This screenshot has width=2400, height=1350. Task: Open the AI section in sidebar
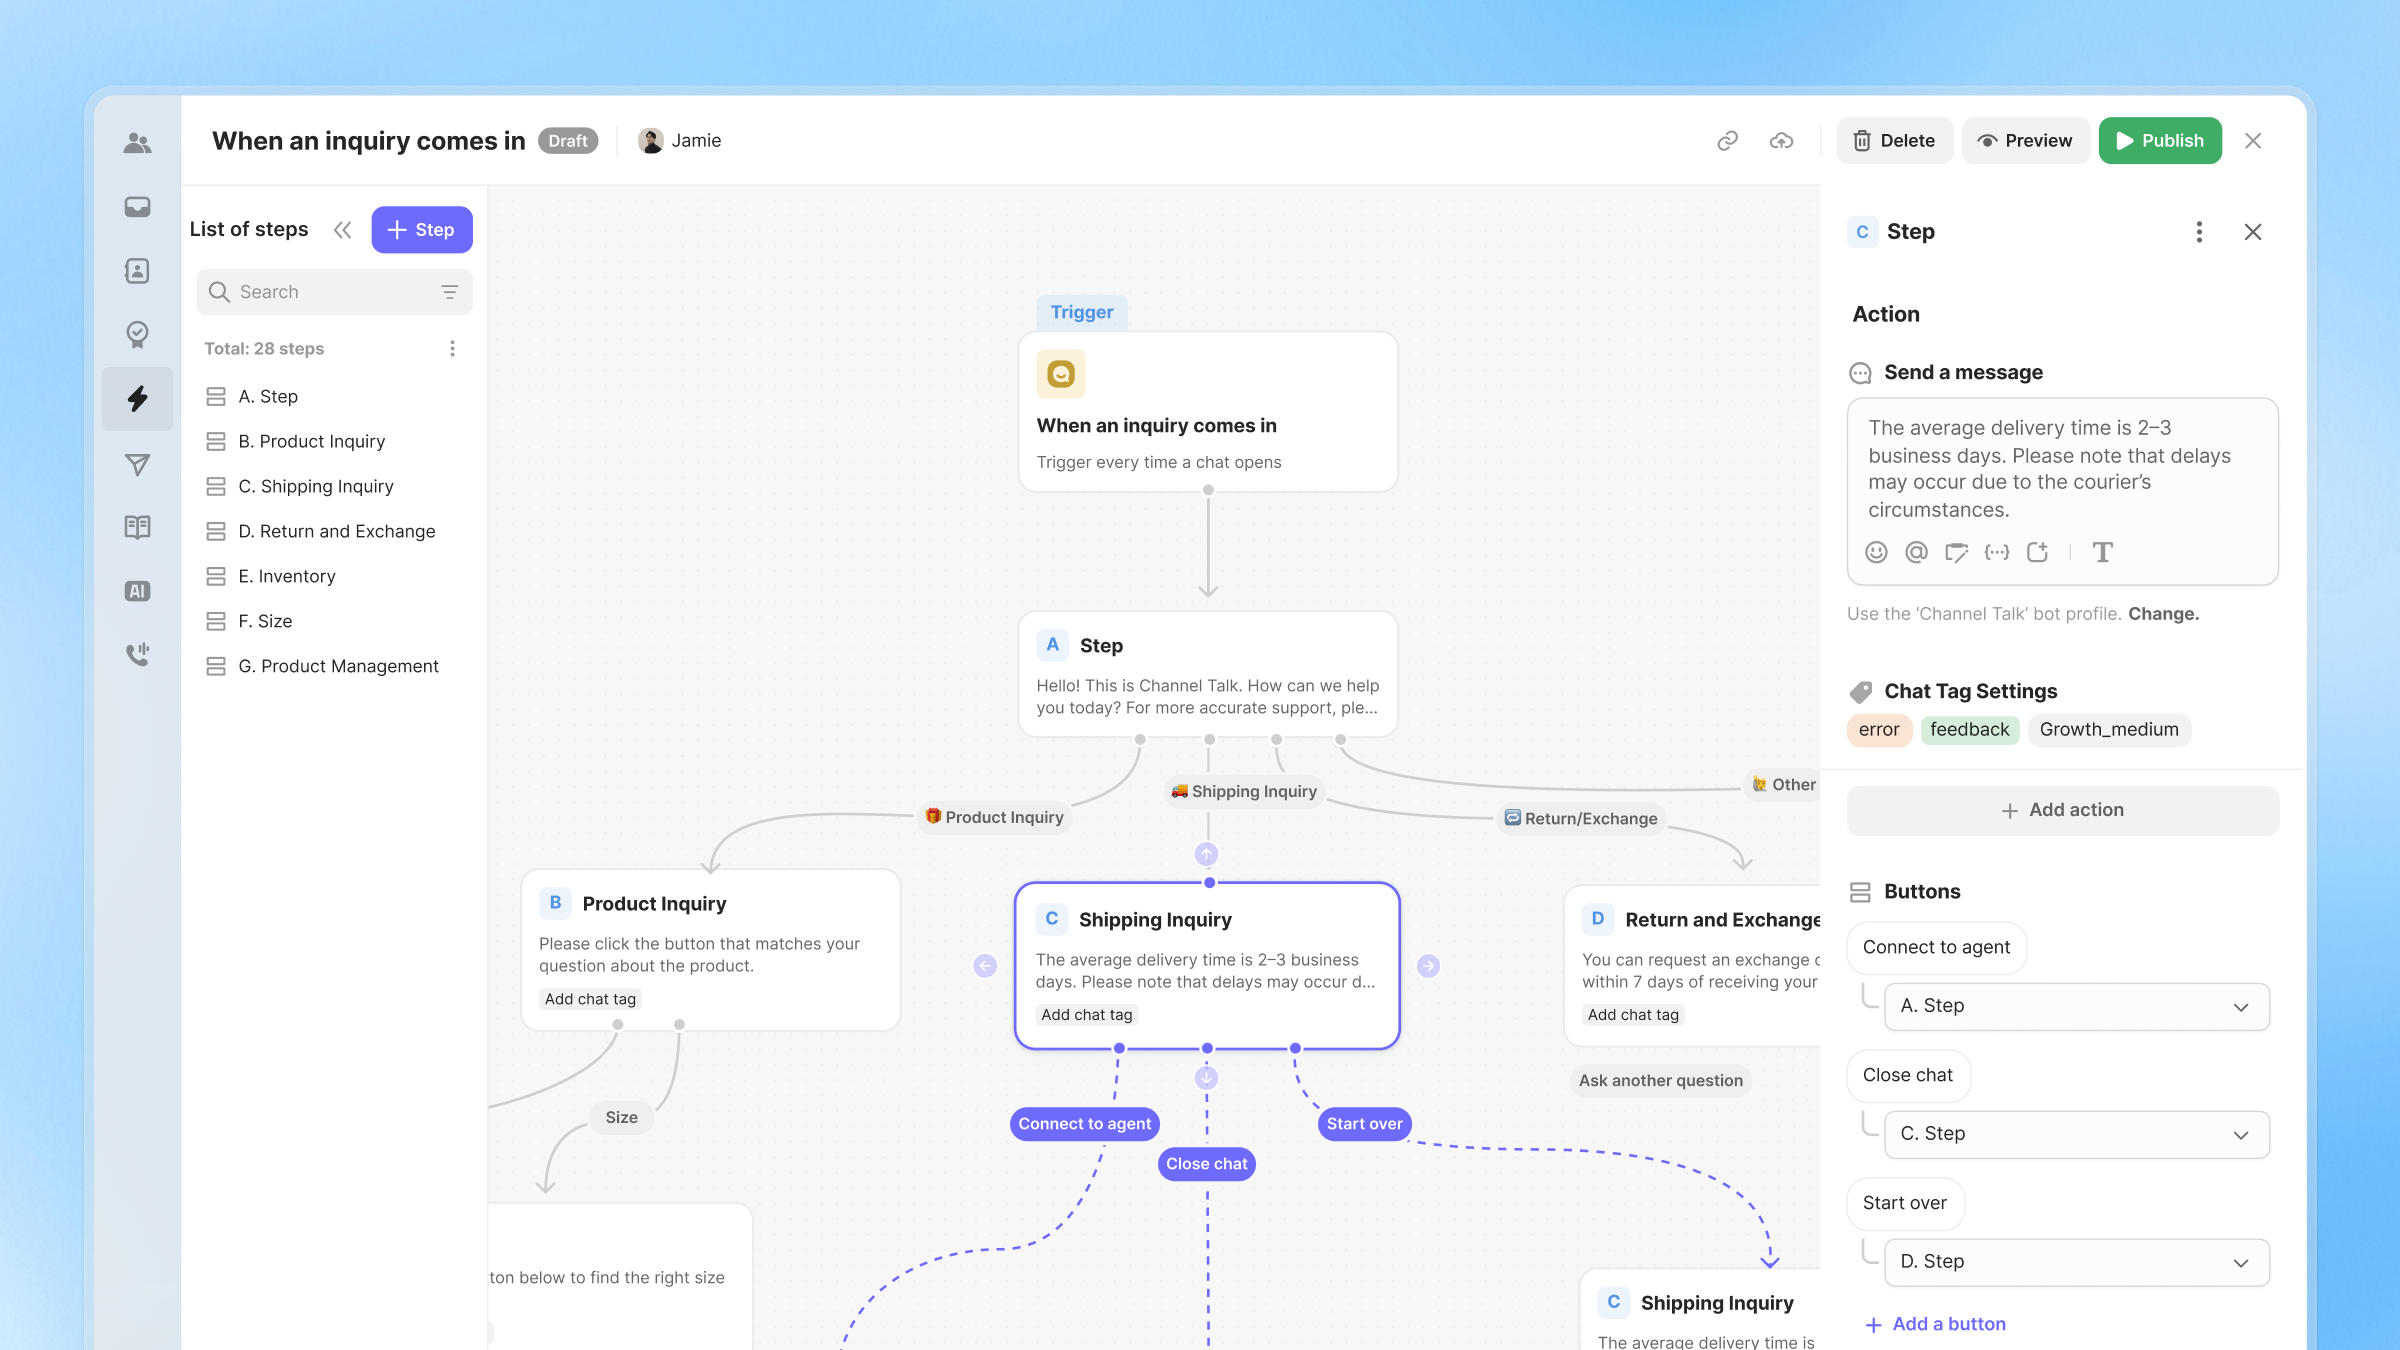click(x=137, y=591)
